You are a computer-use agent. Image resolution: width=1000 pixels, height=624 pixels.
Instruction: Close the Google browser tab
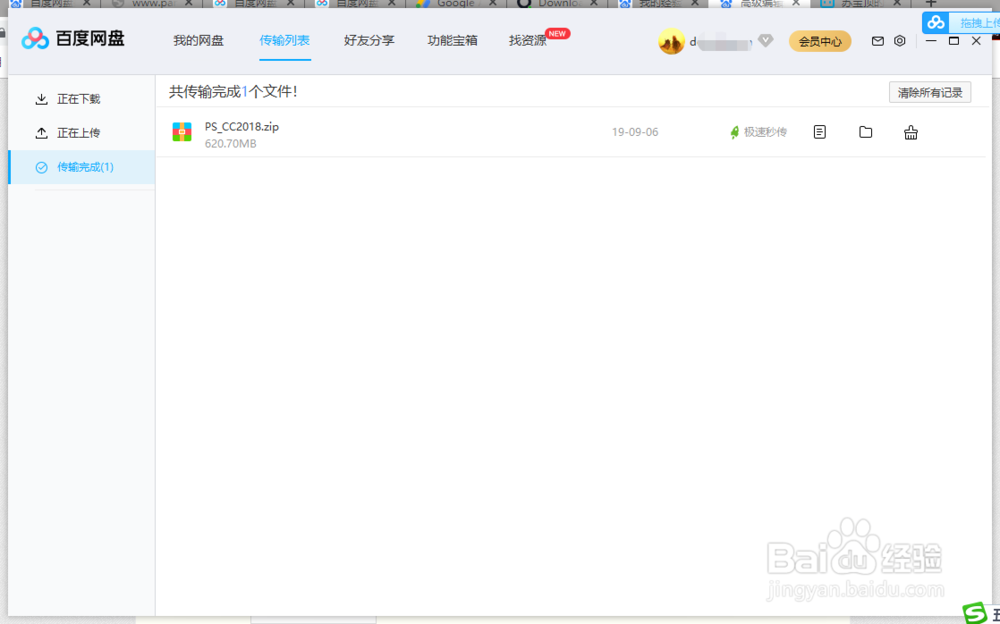pyautogui.click(x=492, y=3)
